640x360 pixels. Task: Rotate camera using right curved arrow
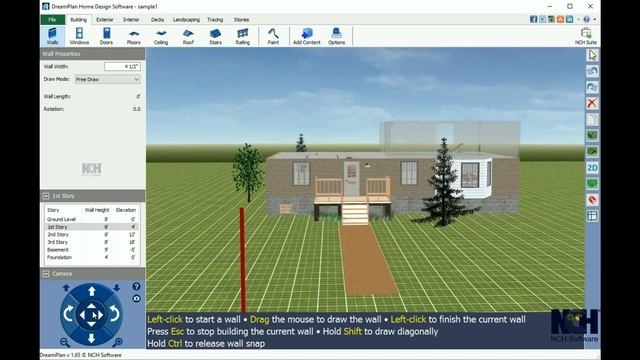point(115,314)
